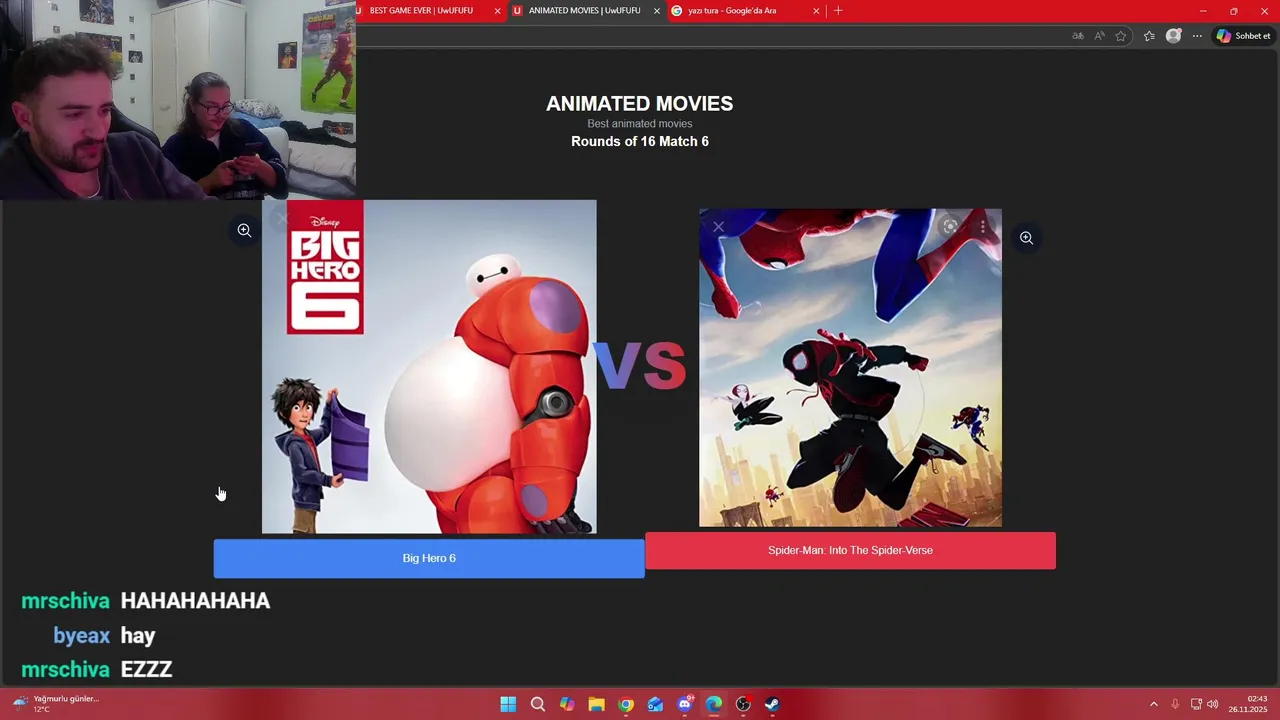Close the yazı tura Google tab
Screen dimensions: 1280x720
pos(816,11)
